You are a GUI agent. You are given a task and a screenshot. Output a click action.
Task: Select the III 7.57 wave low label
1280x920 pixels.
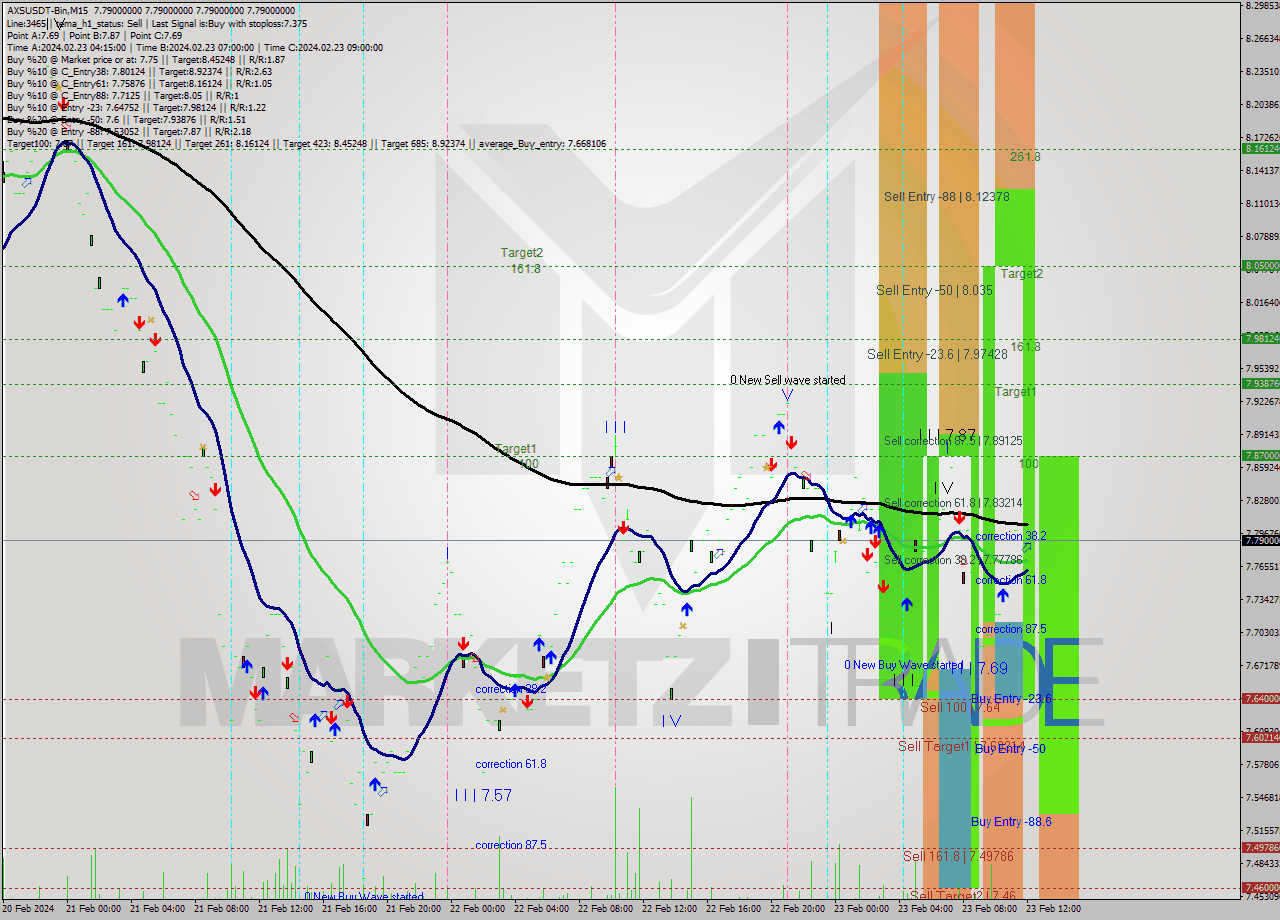483,795
